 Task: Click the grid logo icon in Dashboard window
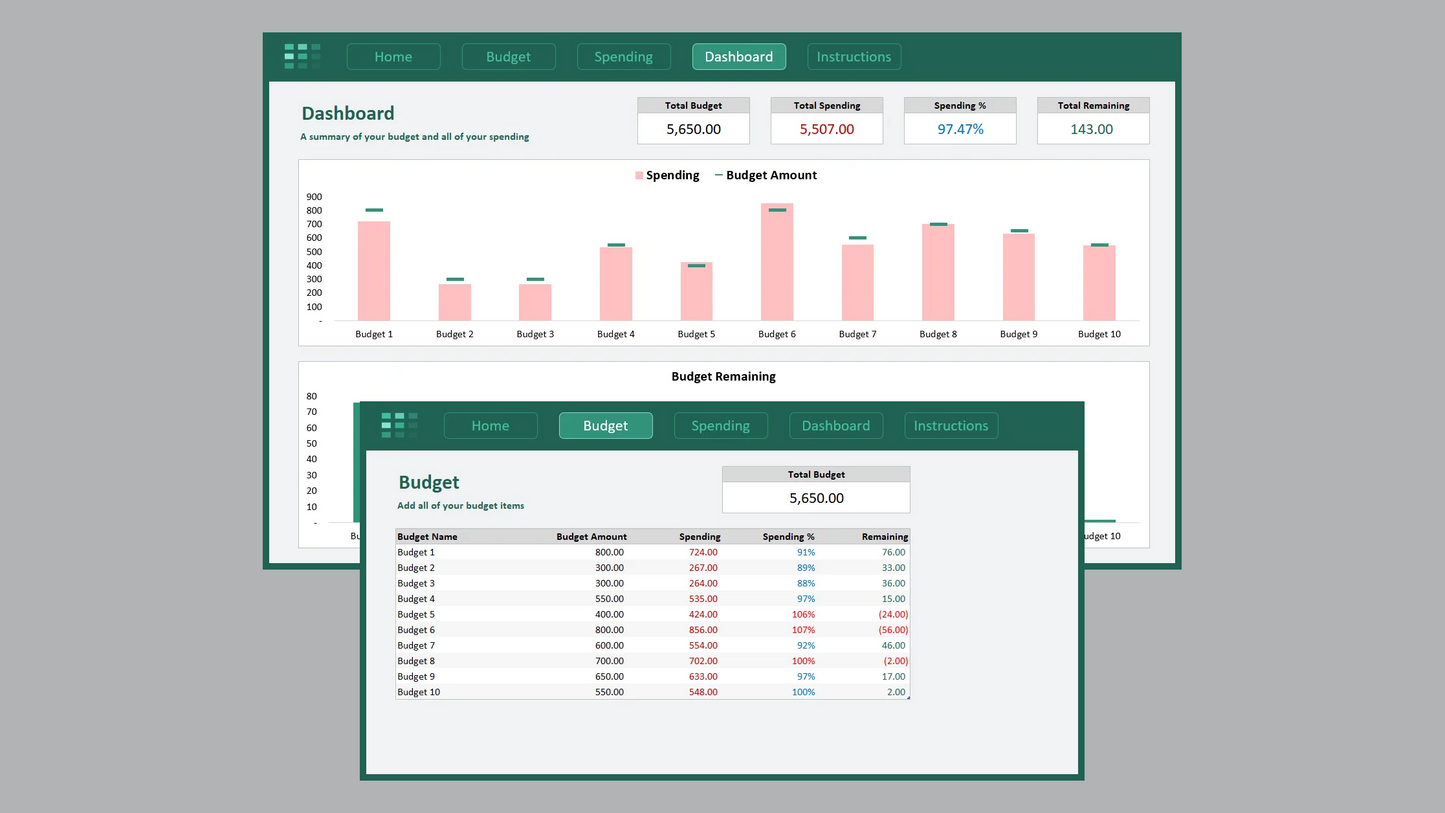coord(302,56)
